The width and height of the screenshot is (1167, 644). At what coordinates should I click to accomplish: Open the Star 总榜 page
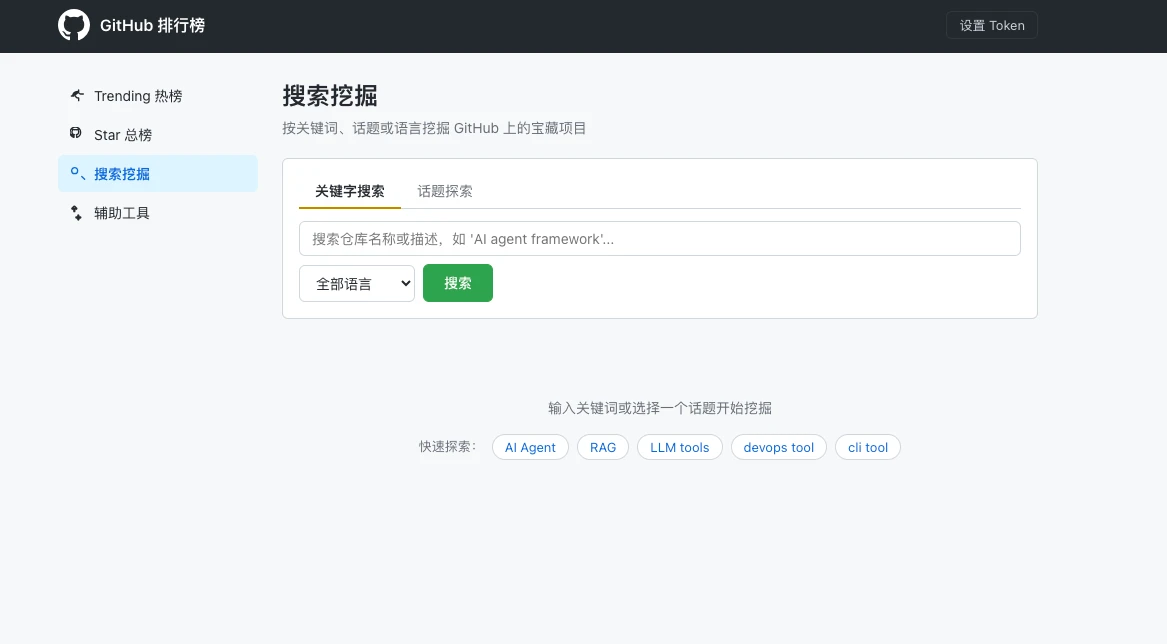point(158,135)
